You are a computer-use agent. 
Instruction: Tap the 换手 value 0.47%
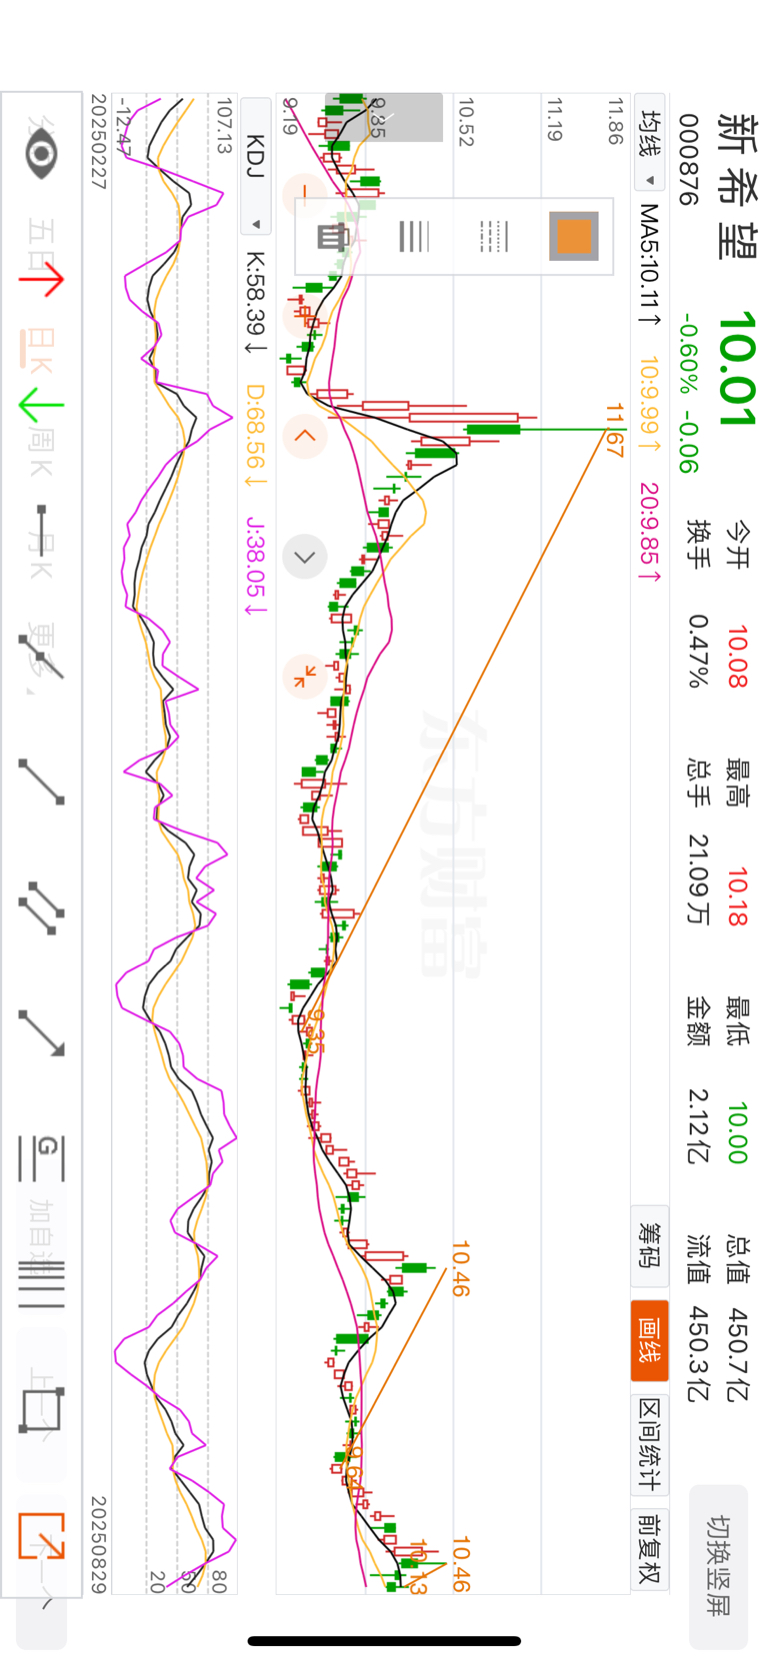tap(698, 651)
